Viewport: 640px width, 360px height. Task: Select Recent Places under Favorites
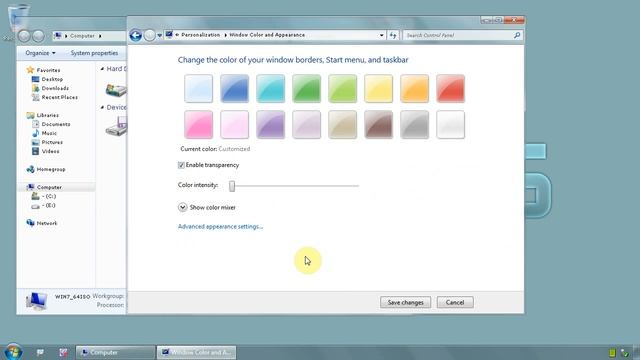tap(60, 97)
